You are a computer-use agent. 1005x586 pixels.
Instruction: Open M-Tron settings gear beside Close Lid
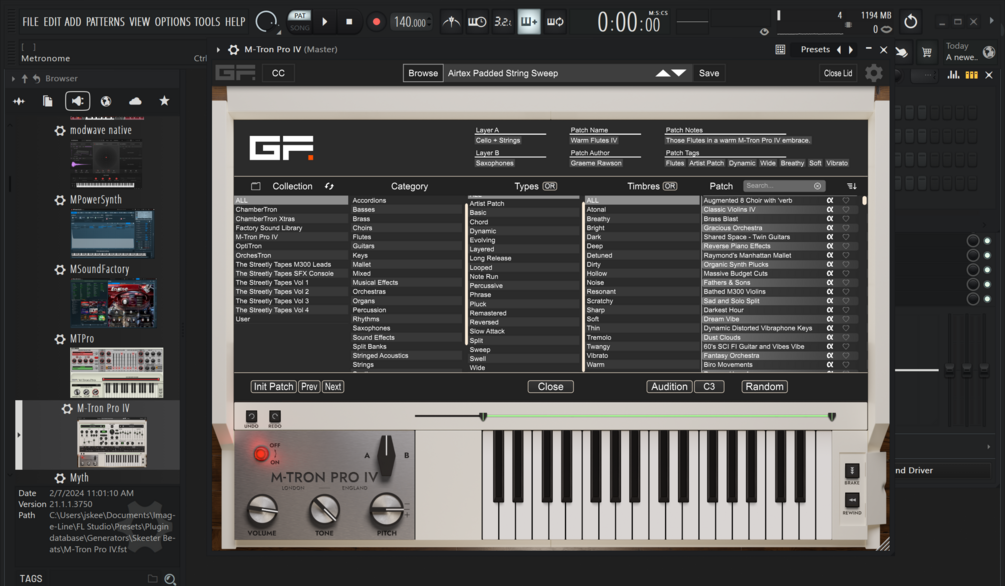(874, 73)
